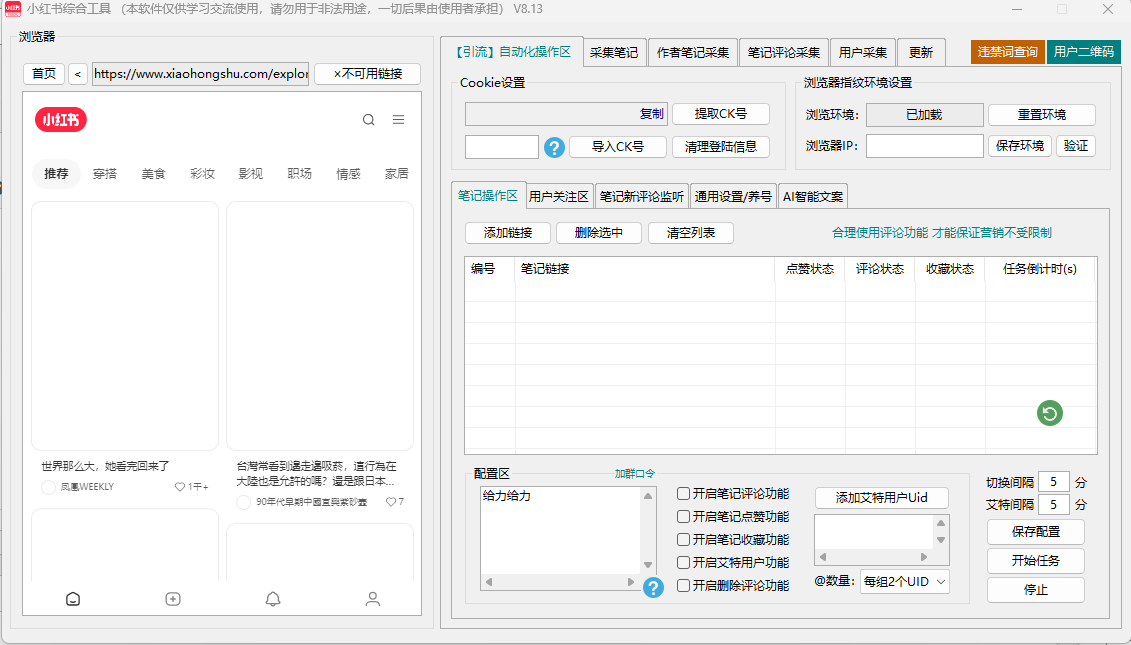Click the help icon next to 导入CK号
The width and height of the screenshot is (1131, 645).
coord(554,147)
